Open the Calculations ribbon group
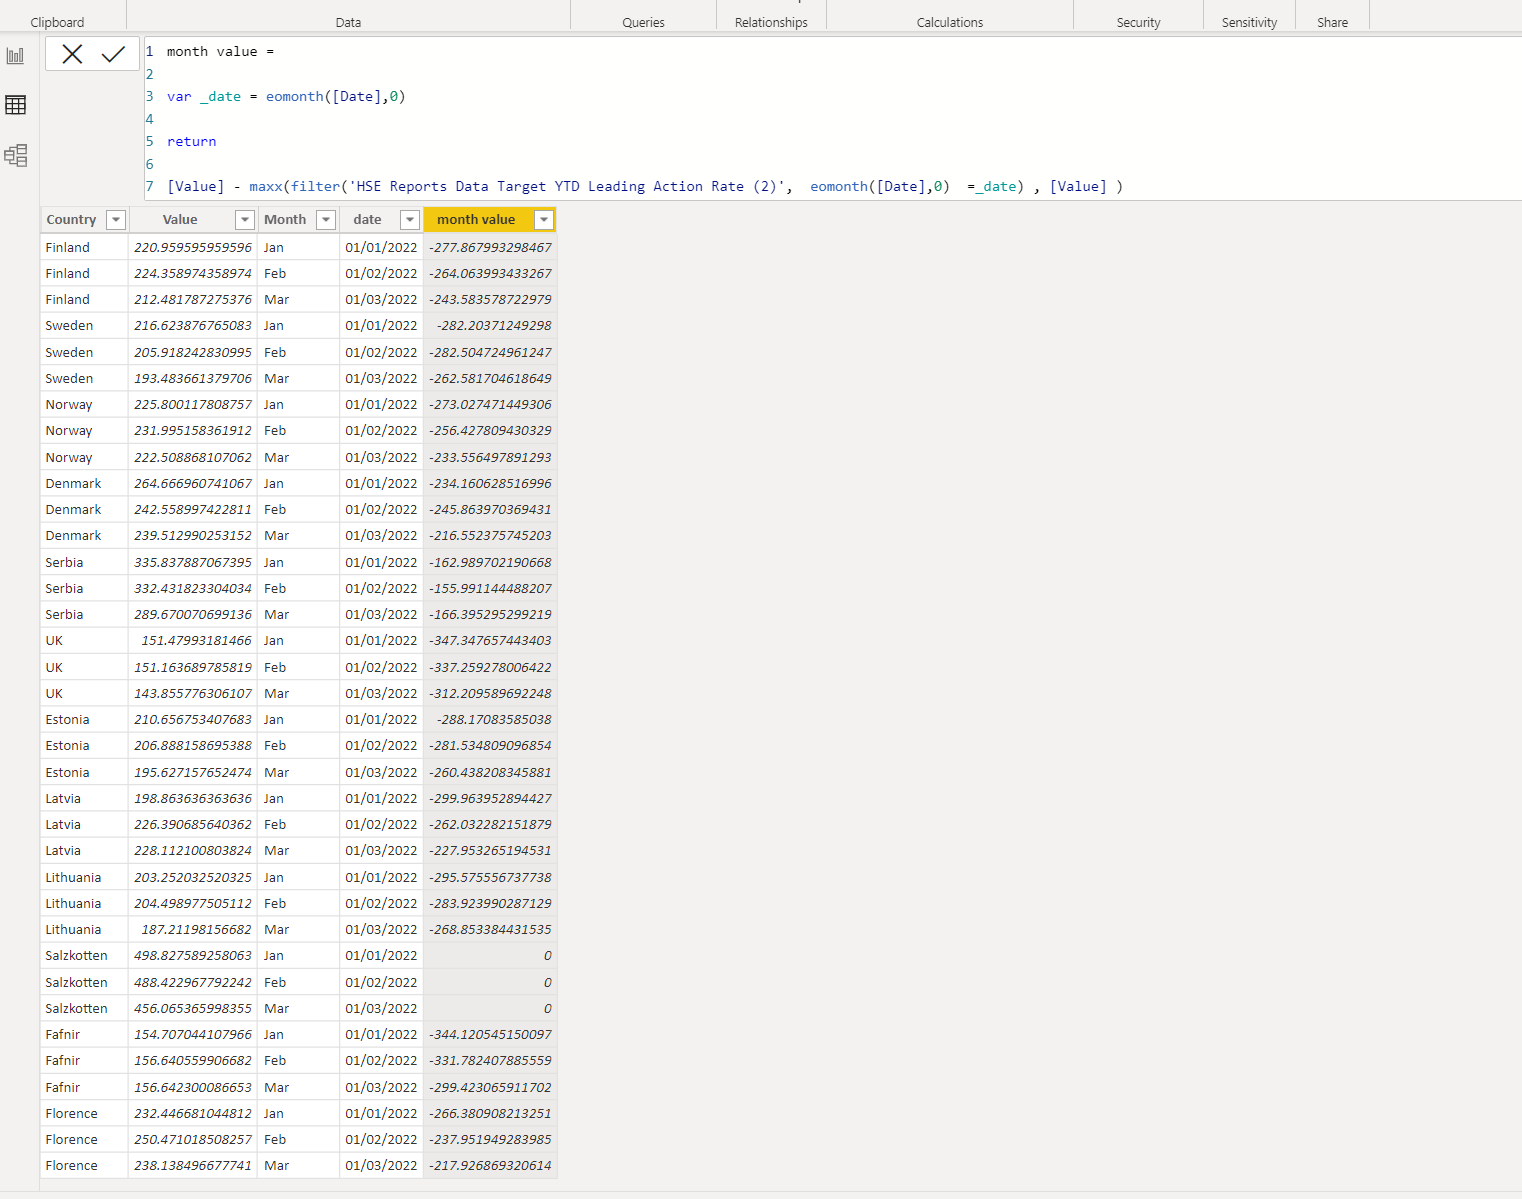This screenshot has width=1522, height=1199. [x=950, y=22]
